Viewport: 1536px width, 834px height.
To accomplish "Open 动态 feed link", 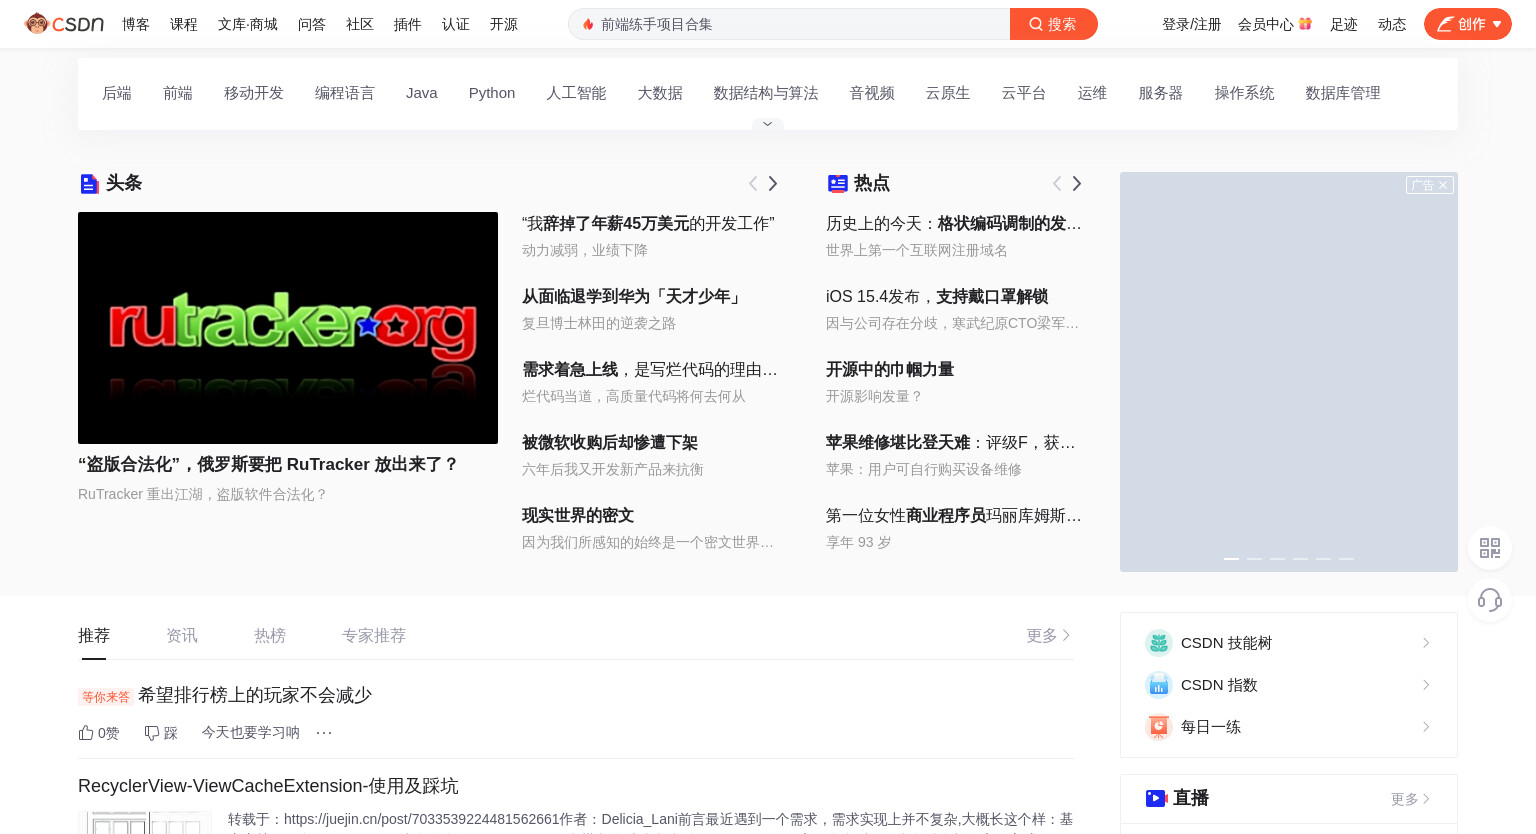I will click(x=1391, y=24).
